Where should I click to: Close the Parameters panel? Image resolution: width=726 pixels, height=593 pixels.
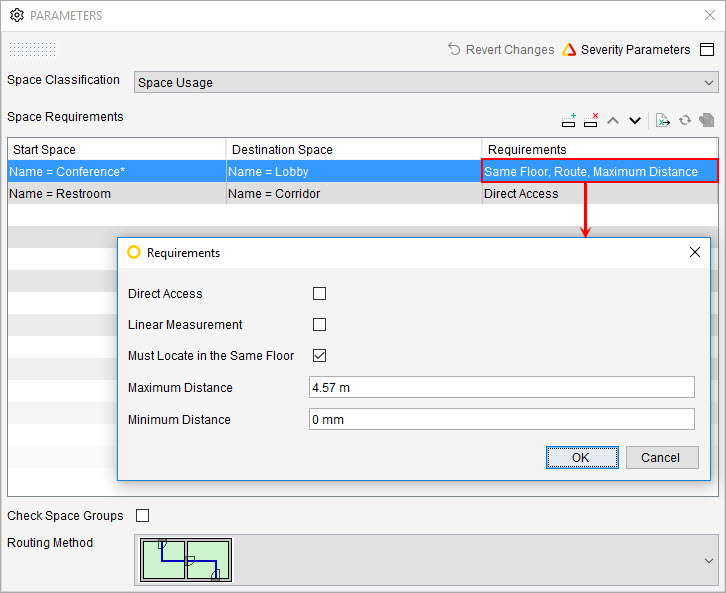tap(710, 15)
